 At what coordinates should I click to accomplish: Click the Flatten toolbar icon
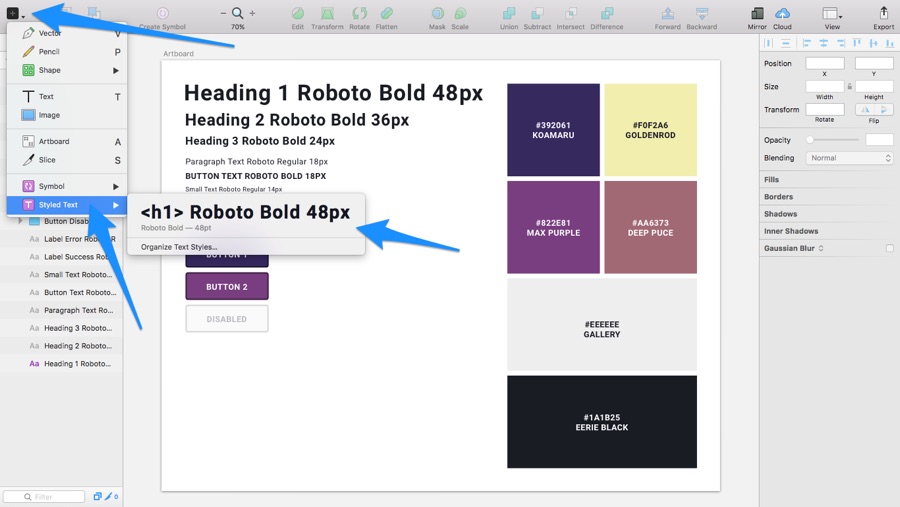coord(386,13)
